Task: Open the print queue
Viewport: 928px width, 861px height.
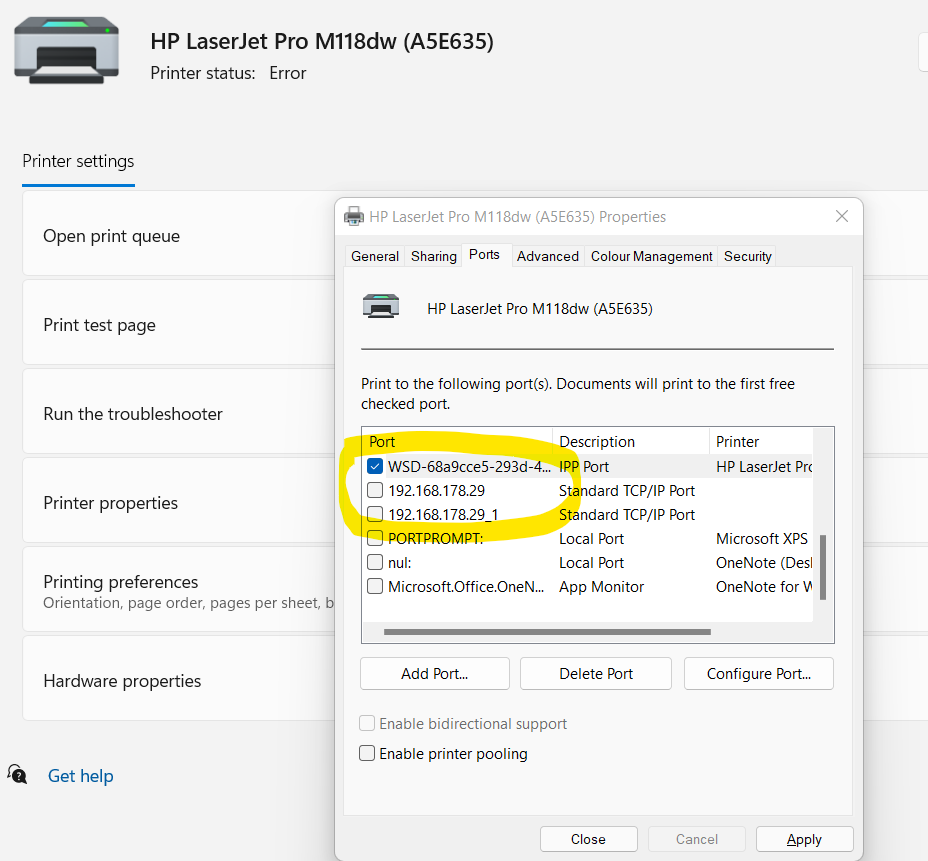Action: [111, 235]
